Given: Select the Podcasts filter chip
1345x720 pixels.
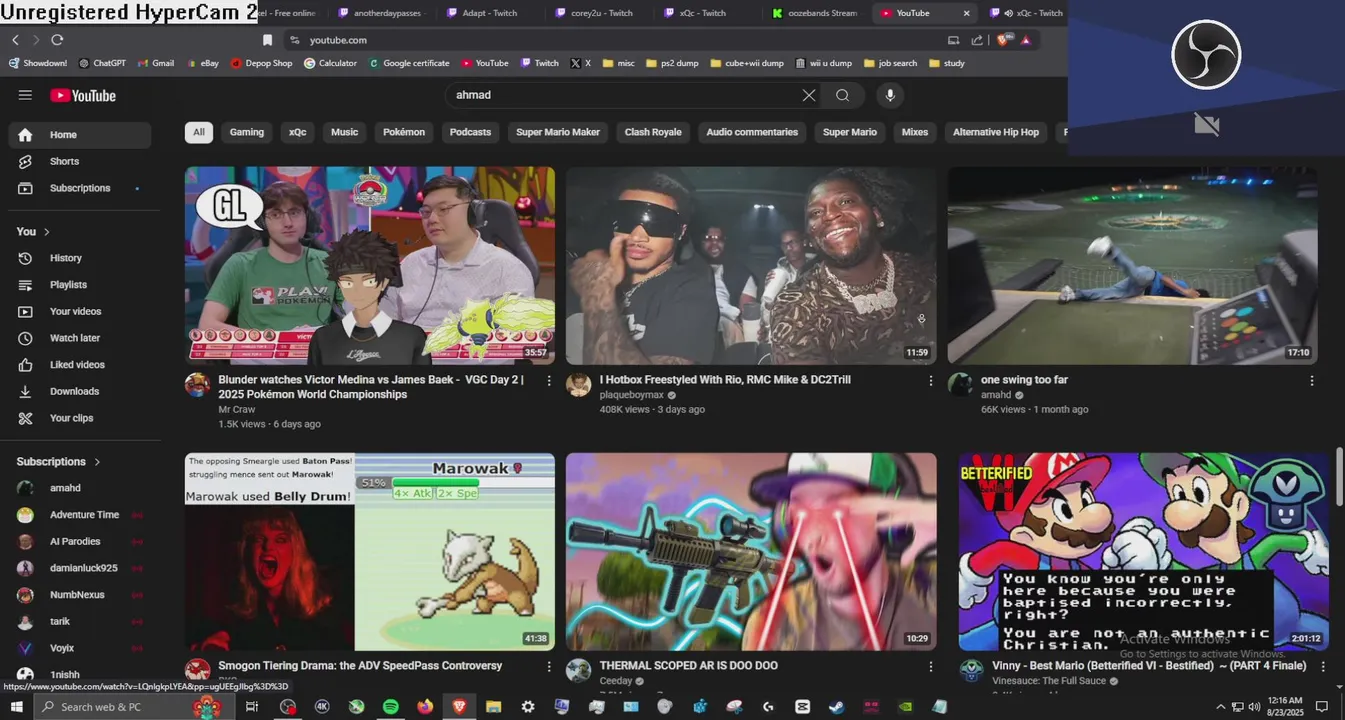Looking at the screenshot, I should tap(470, 132).
